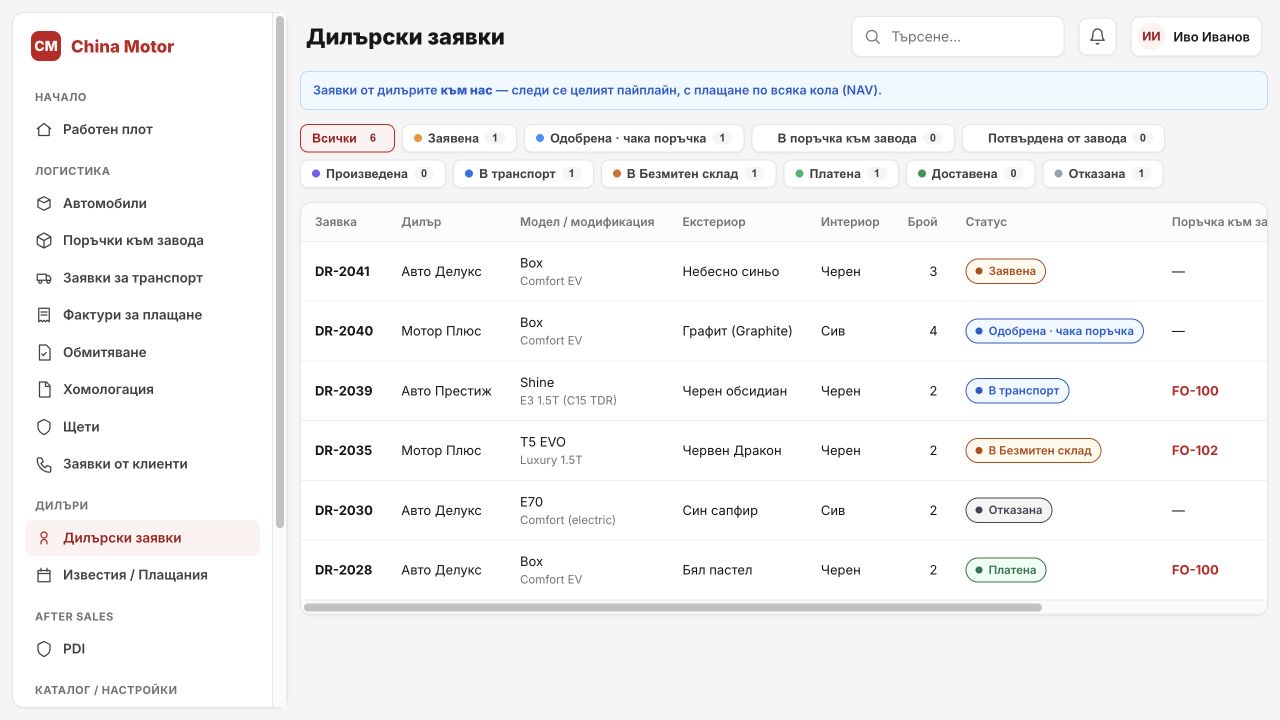Screen dimensions: 1280x720
Task: Open request DR-2028
Action: 344,570
